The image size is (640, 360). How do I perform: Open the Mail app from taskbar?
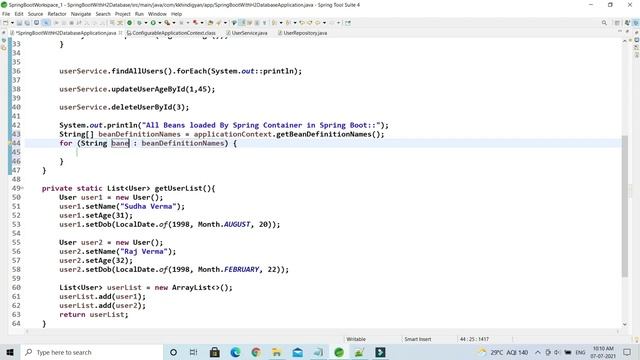pos(298,352)
